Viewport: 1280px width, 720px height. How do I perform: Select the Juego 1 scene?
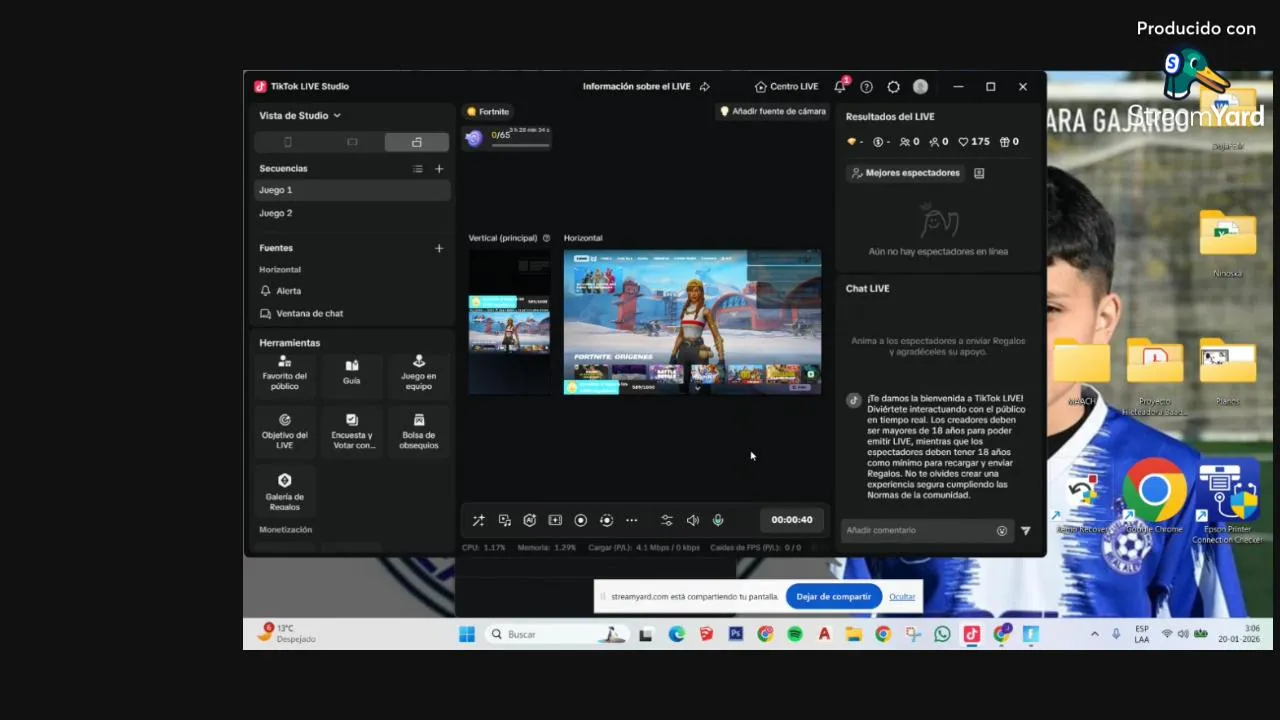[x=352, y=190]
